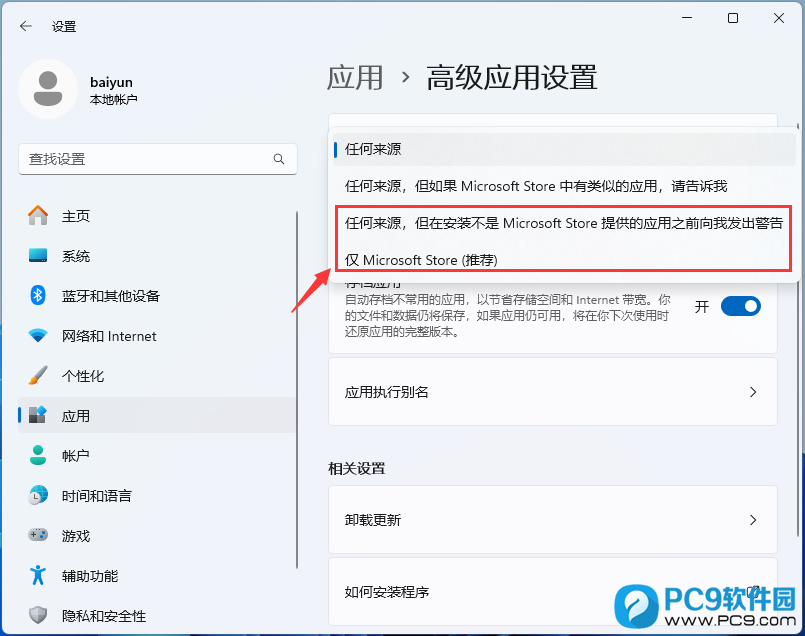Click the Time and language globe icon
805x636 pixels.
tap(38, 495)
